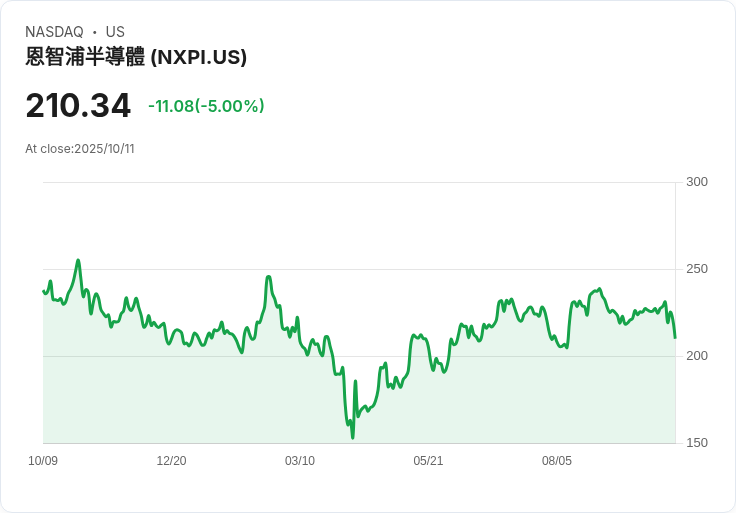This screenshot has width=736, height=513.
Task: Click the US market label
Action: click(x=115, y=32)
